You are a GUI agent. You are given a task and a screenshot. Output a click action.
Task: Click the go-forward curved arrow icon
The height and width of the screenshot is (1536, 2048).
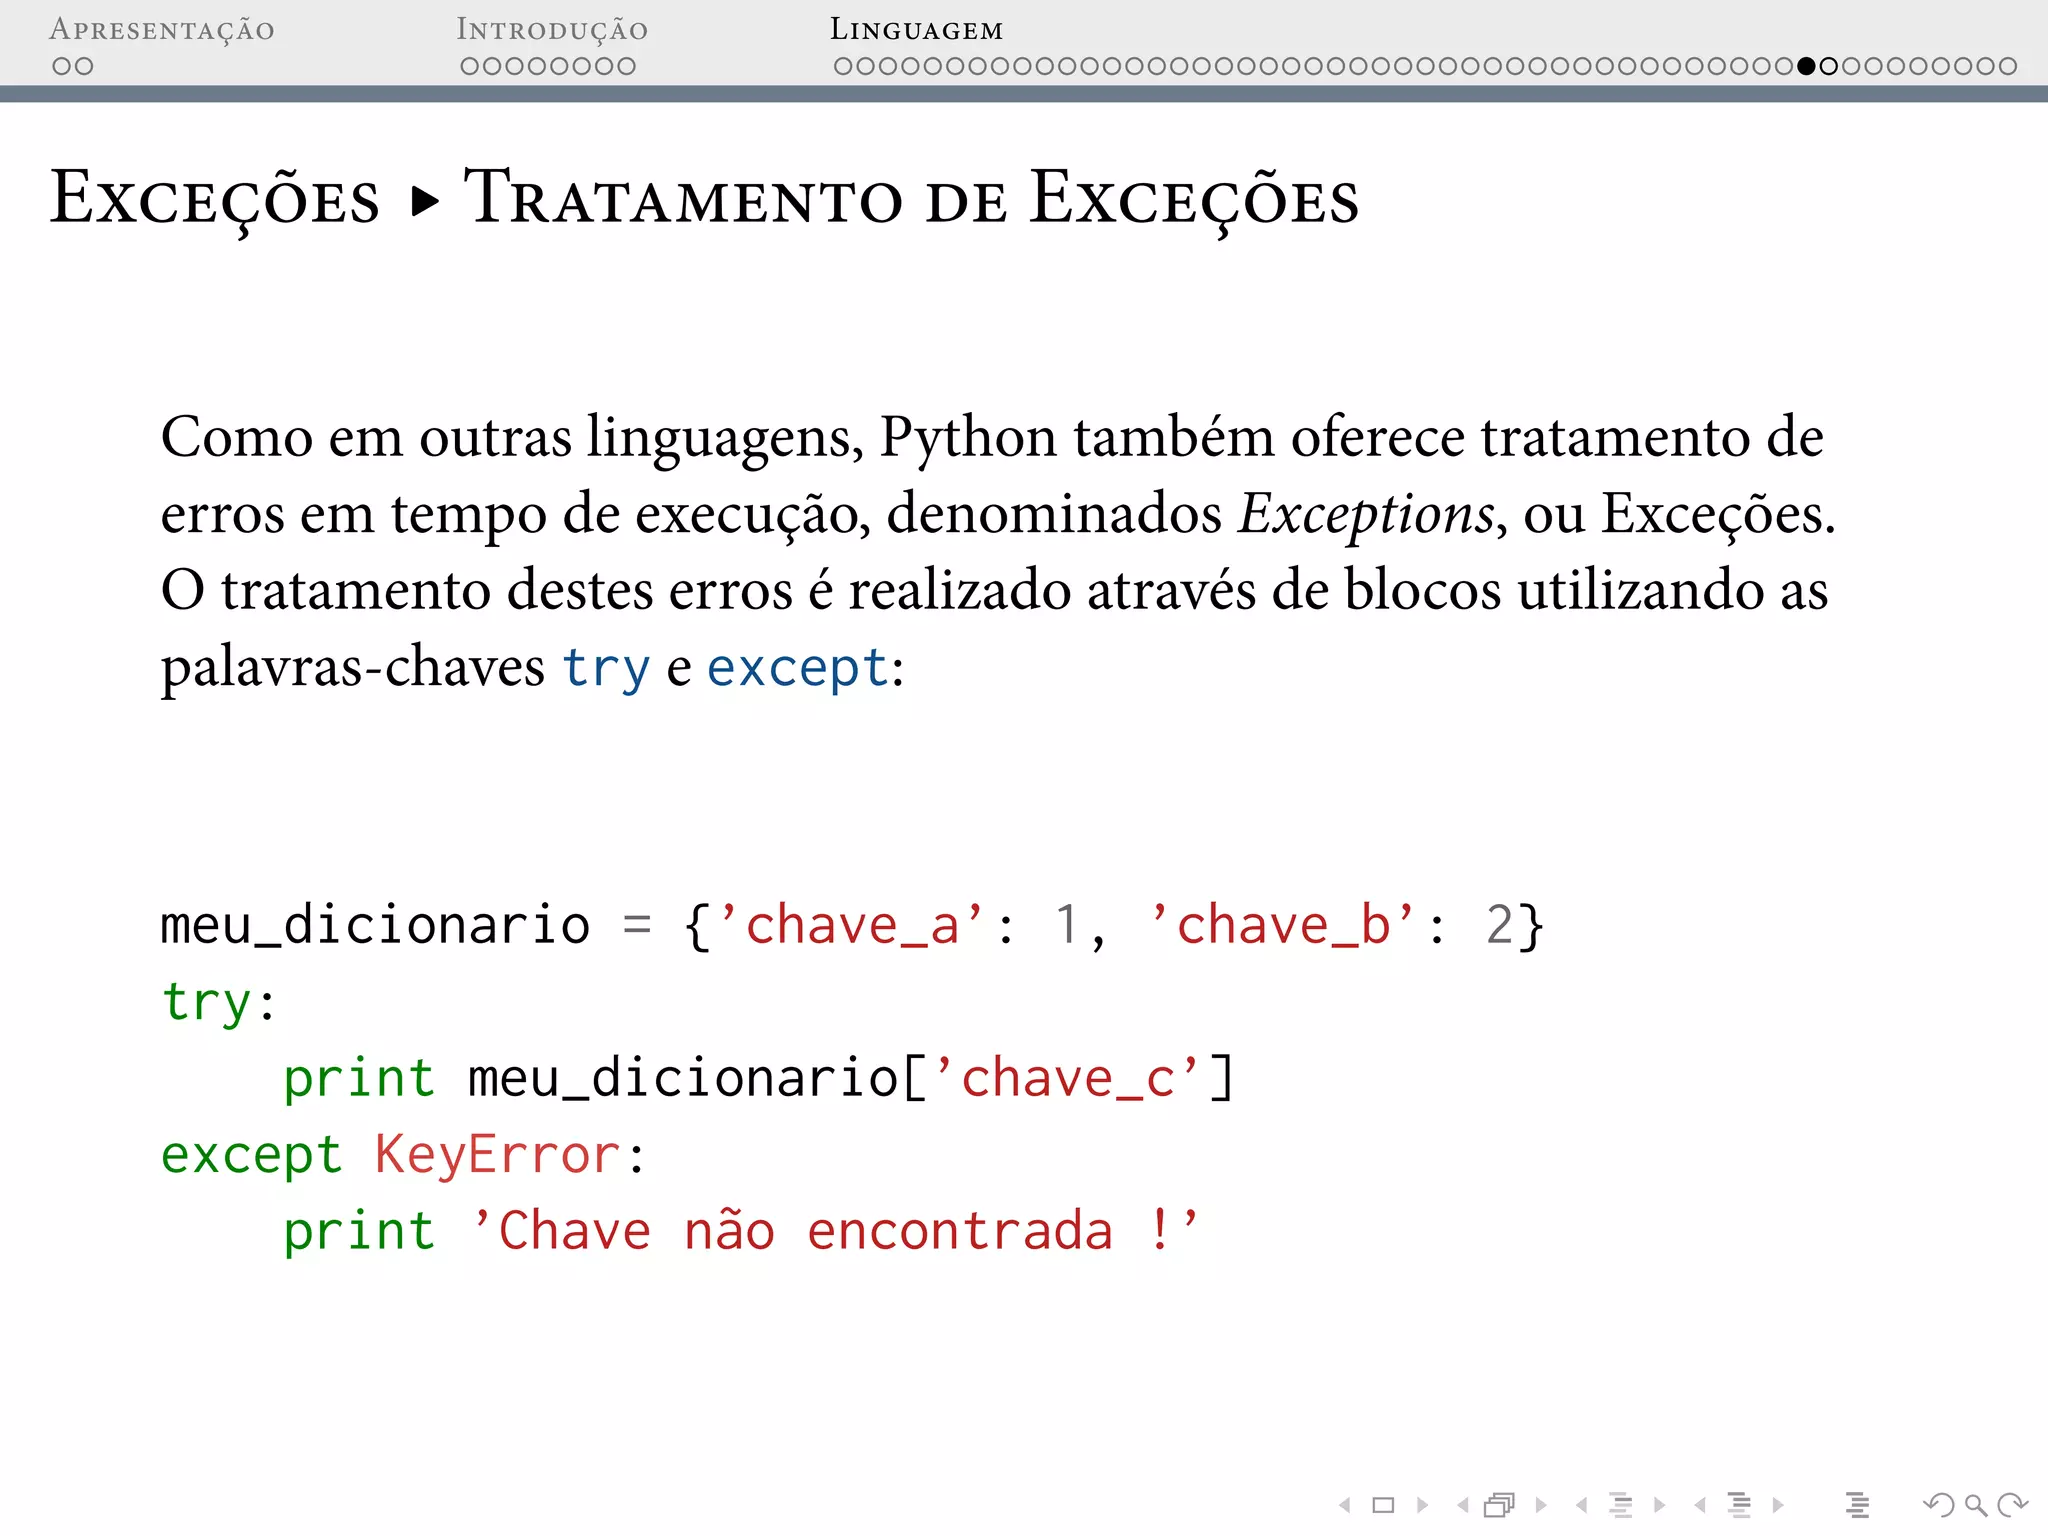pyautogui.click(x=2012, y=1505)
